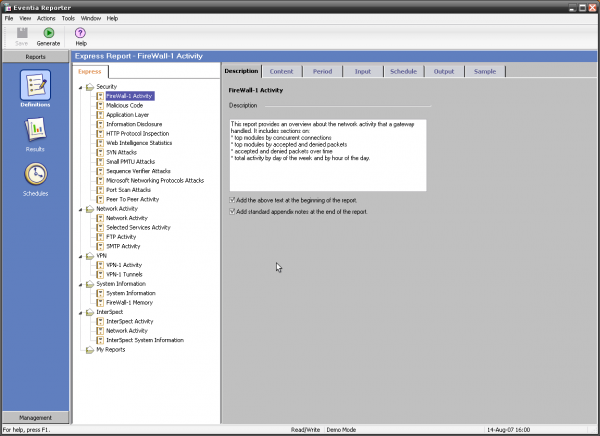Select Microsoft Networking Protocols Attacks report
This screenshot has height=436, width=600.
pos(155,180)
